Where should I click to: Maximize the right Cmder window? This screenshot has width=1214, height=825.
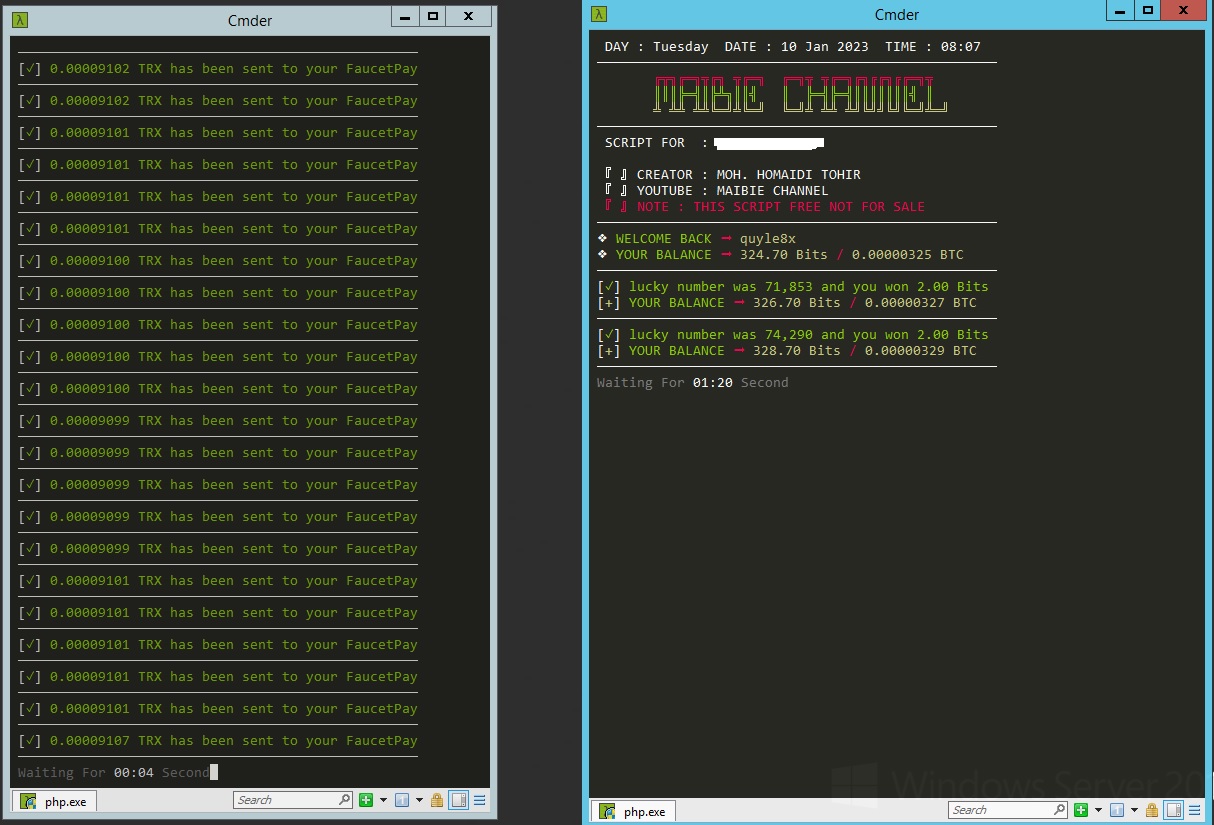pos(1148,10)
